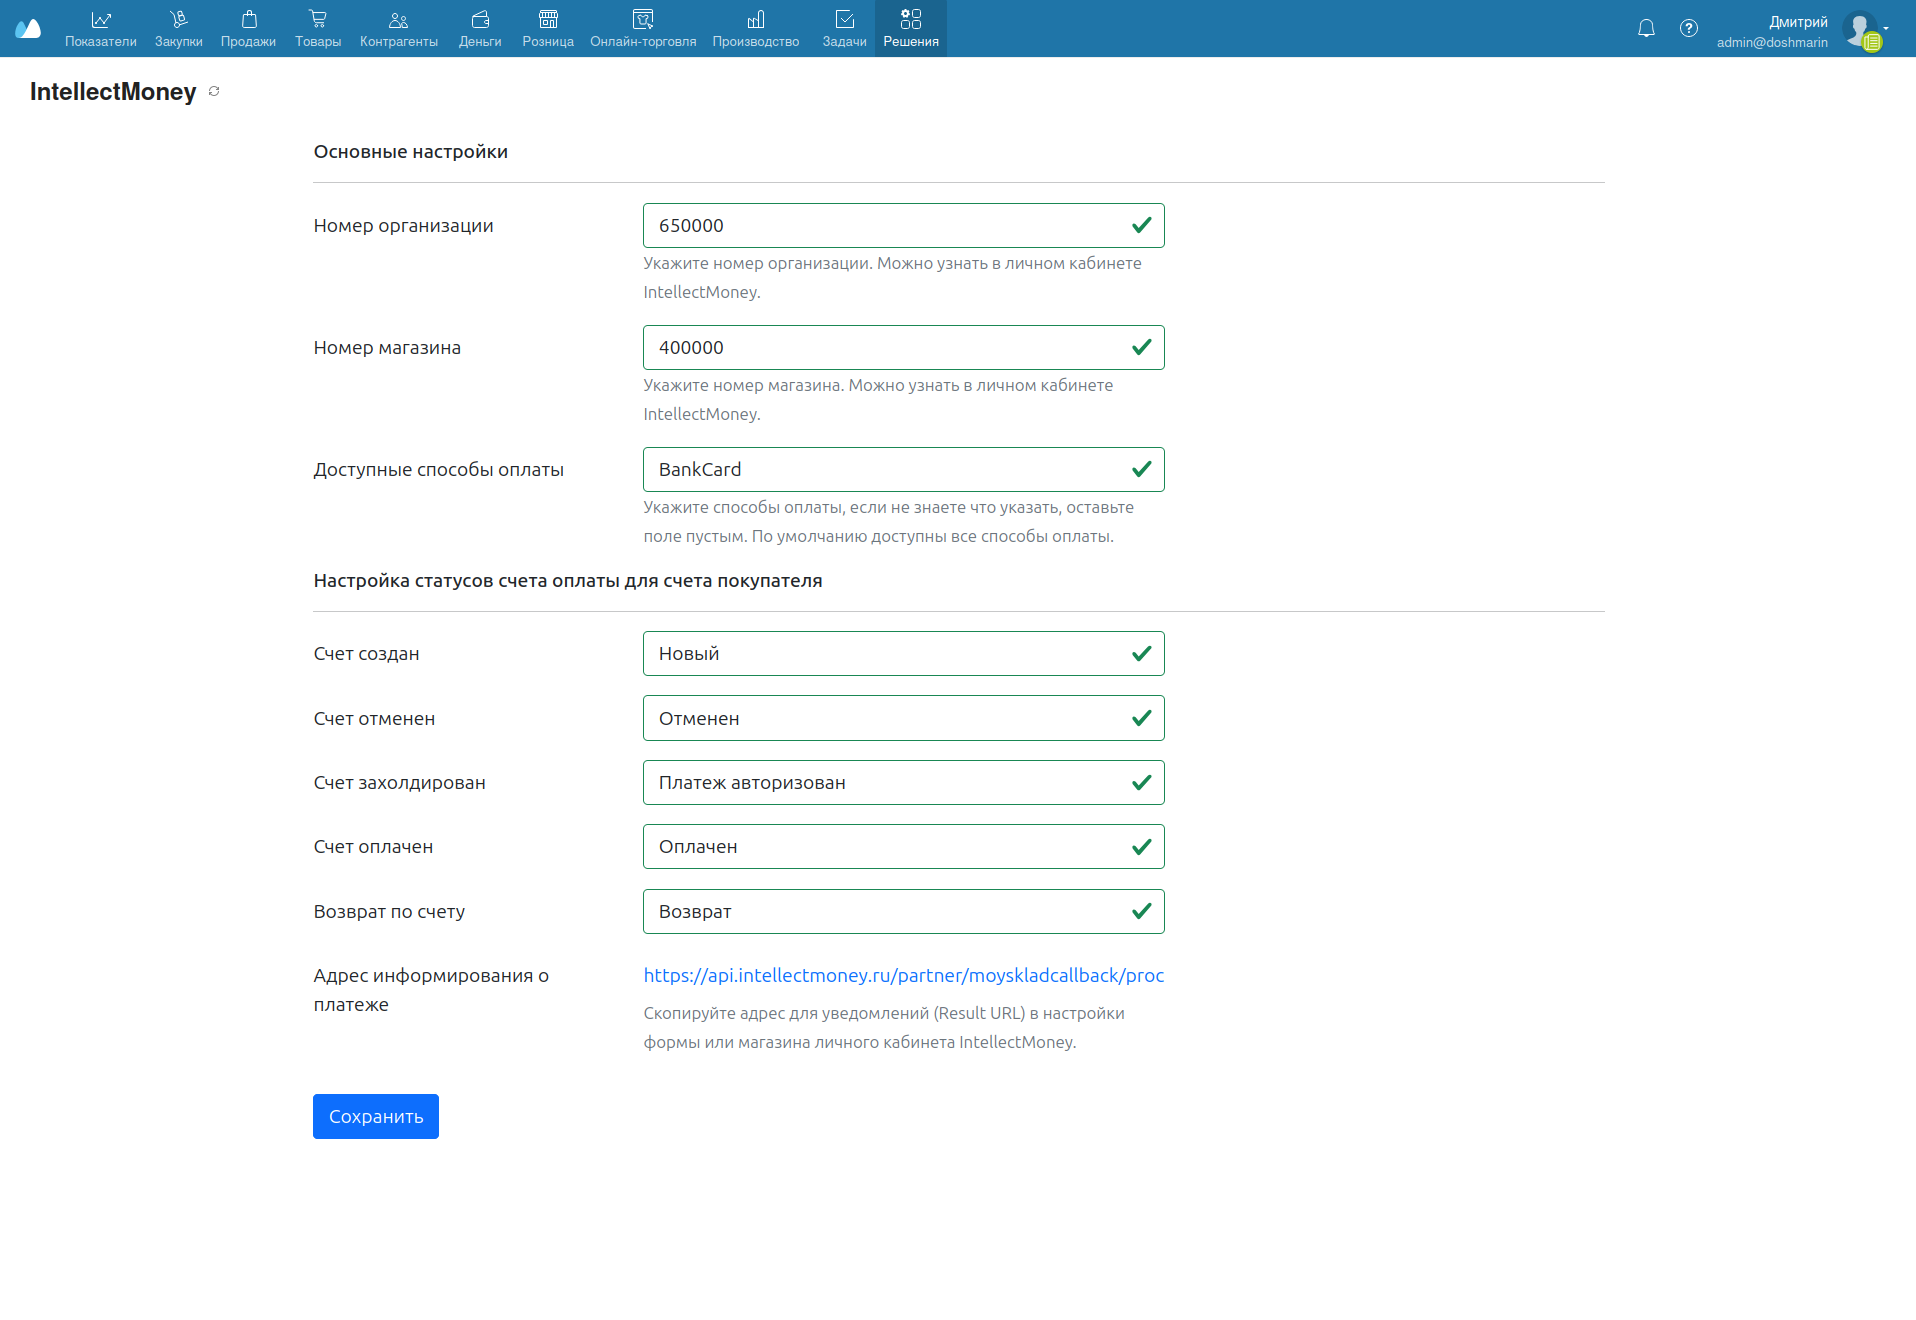1916x1320 pixels.
Task: Open the Счет создан status selector
Action: click(902, 654)
